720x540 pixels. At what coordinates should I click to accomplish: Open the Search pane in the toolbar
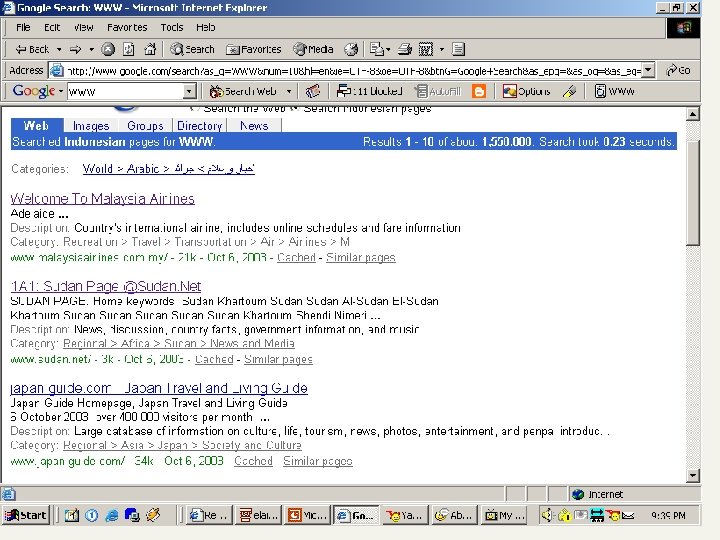coord(192,49)
